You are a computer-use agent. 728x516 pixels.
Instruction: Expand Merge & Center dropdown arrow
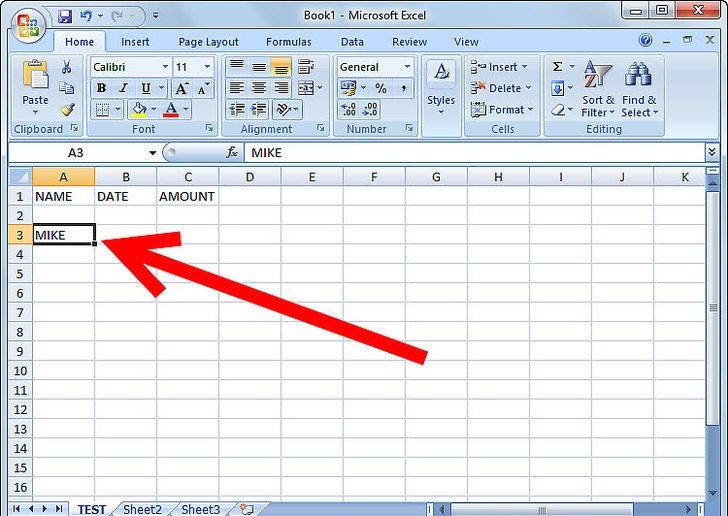click(x=320, y=88)
